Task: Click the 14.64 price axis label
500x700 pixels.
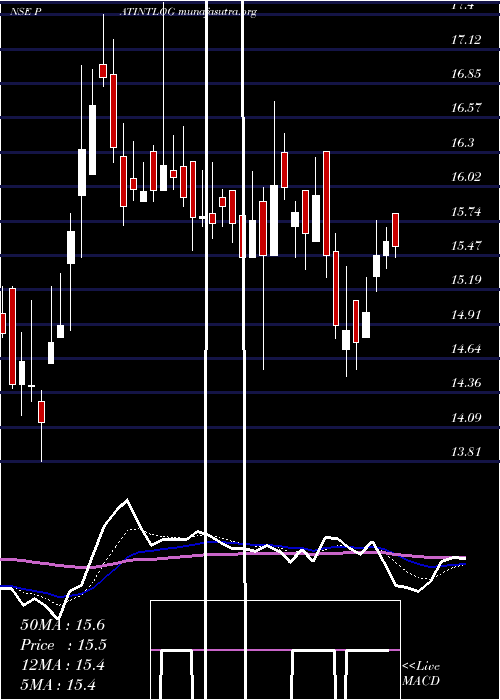Action: pos(466,349)
